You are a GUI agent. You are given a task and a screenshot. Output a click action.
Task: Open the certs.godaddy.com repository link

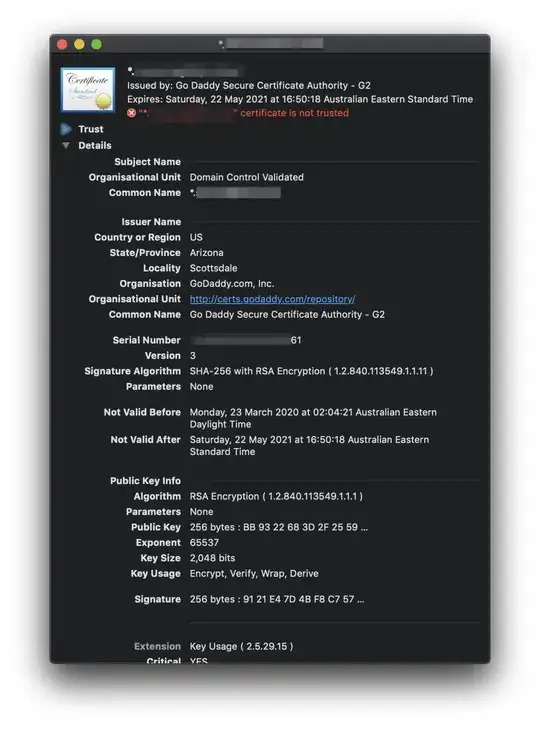272,299
